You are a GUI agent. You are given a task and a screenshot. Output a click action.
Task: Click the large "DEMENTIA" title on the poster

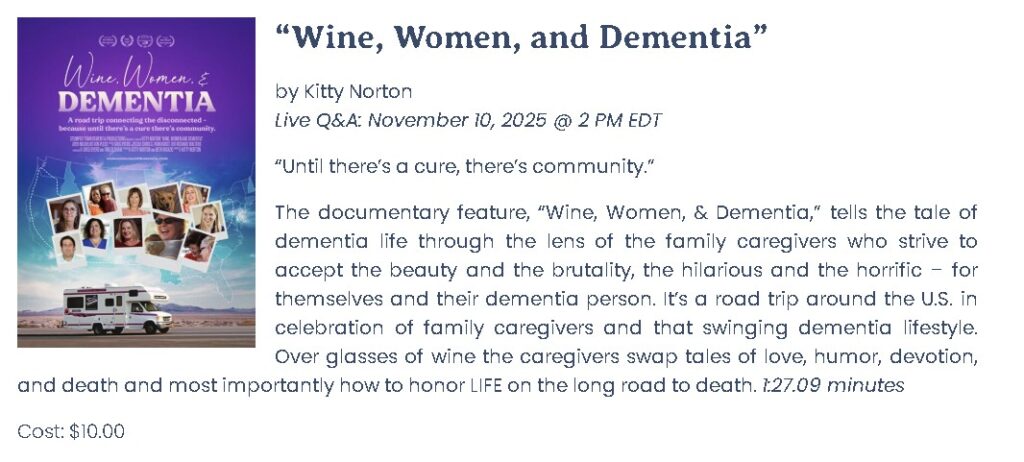(x=136, y=101)
